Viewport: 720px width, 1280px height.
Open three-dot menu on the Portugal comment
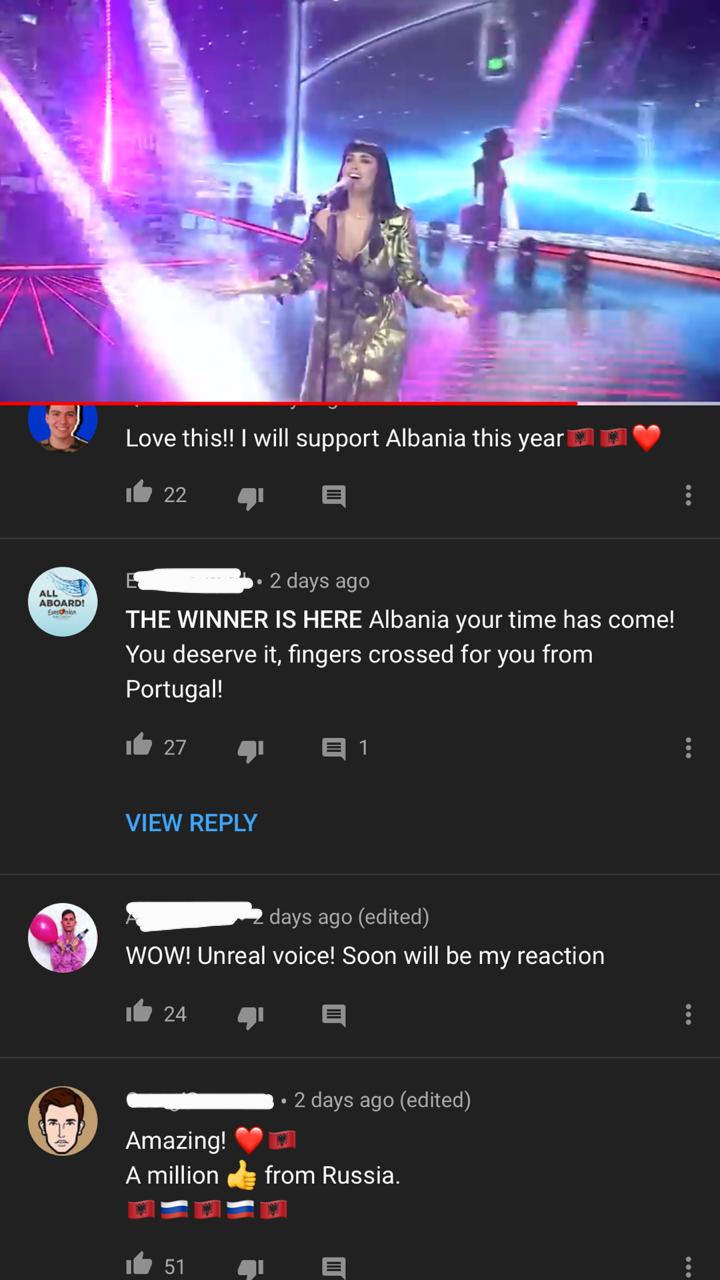[x=688, y=747]
